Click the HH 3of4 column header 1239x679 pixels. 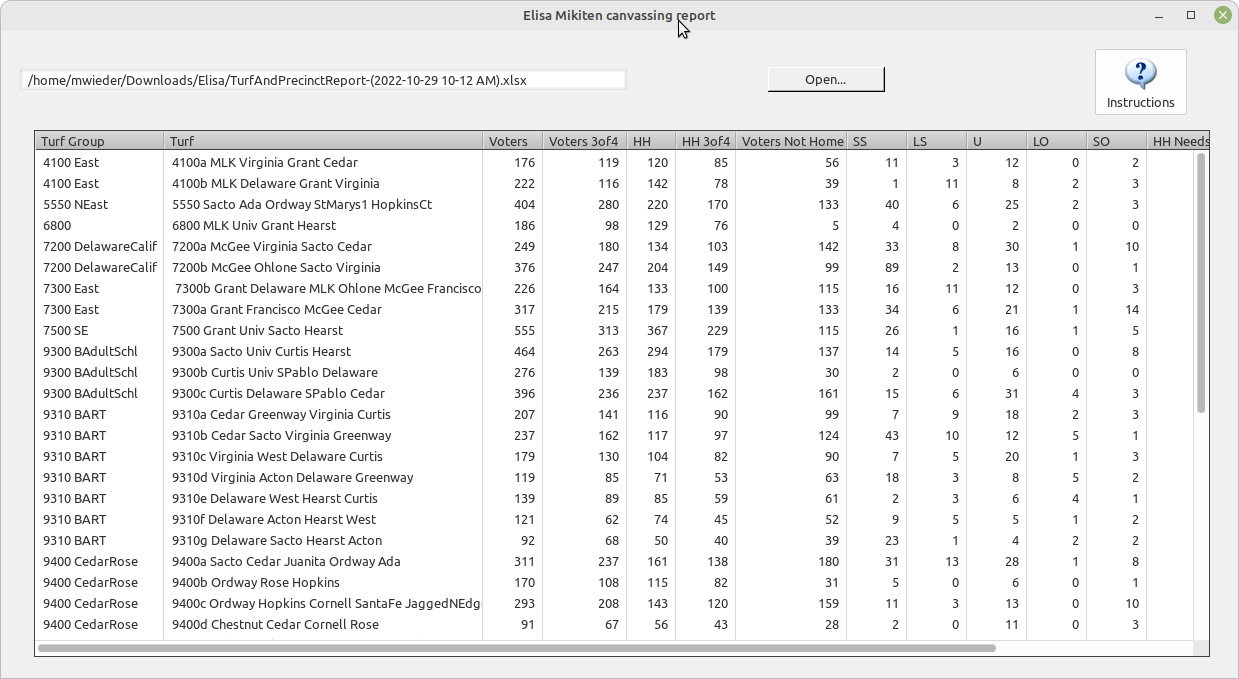[x=705, y=141]
